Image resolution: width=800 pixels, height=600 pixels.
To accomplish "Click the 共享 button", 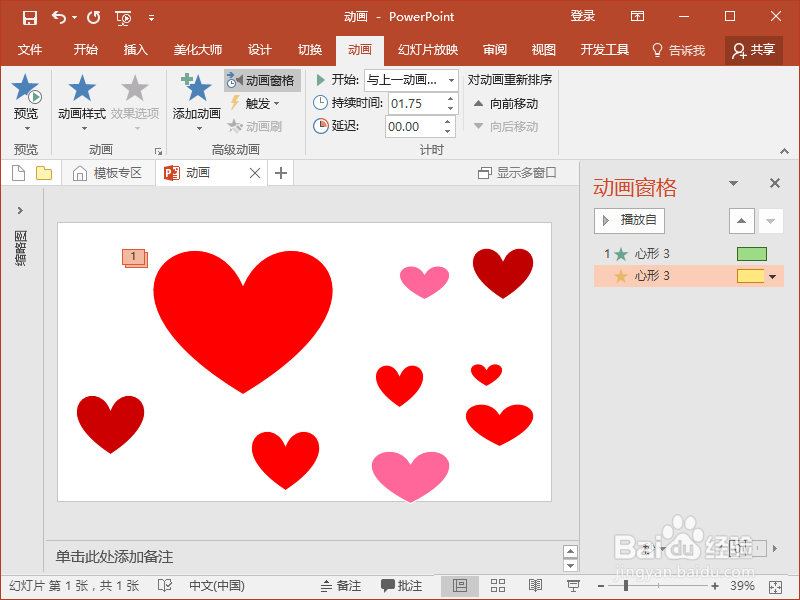I will 754,49.
